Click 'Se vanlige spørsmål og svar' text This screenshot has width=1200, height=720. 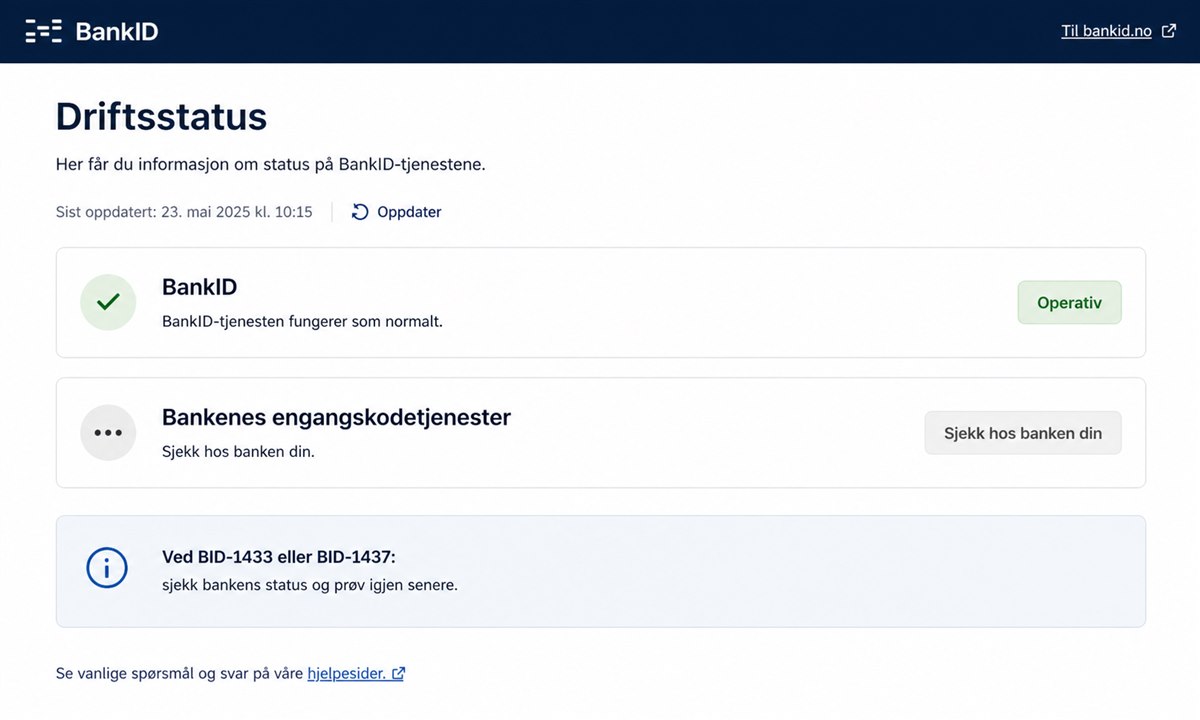pyautogui.click(x=179, y=674)
